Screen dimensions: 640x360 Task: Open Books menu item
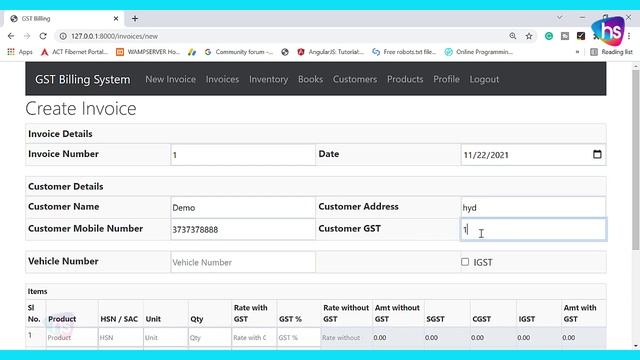[x=310, y=79]
